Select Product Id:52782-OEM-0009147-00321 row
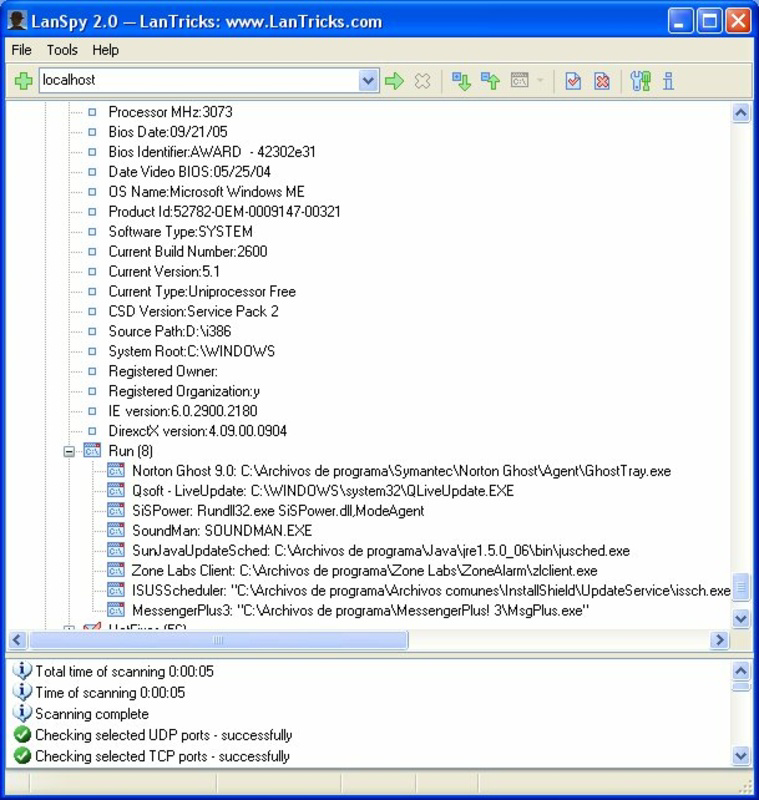This screenshot has width=759, height=800. tap(224, 211)
